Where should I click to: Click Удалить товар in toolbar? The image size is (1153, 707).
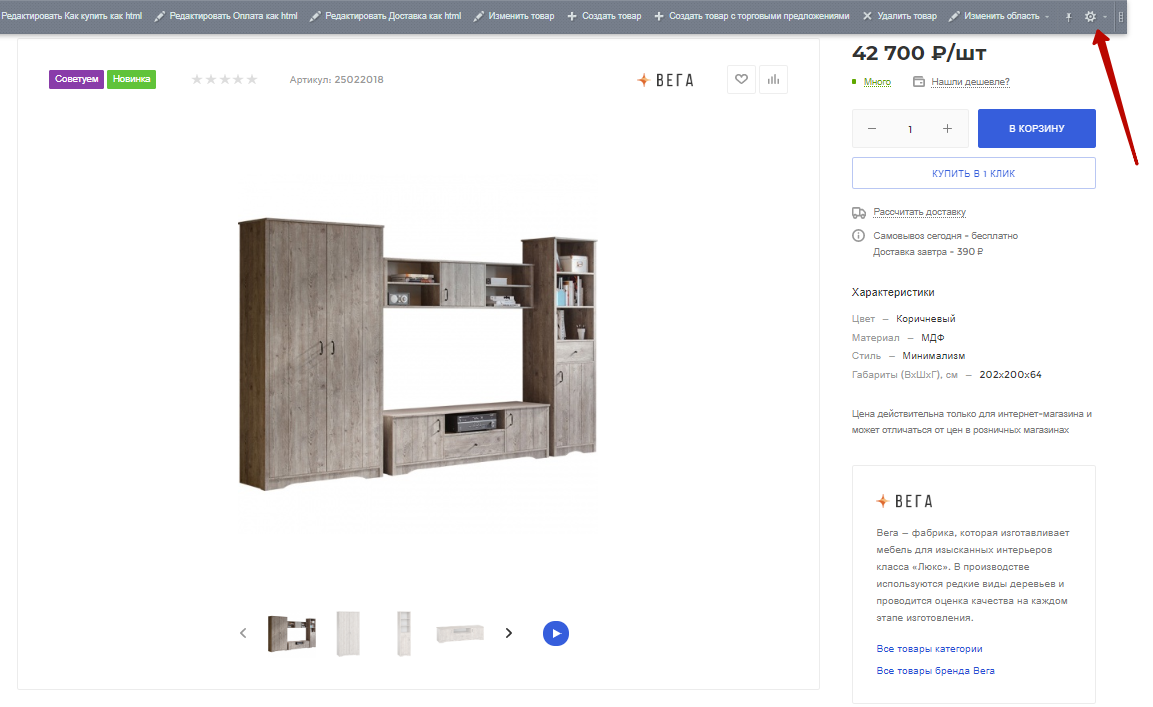[900, 15]
